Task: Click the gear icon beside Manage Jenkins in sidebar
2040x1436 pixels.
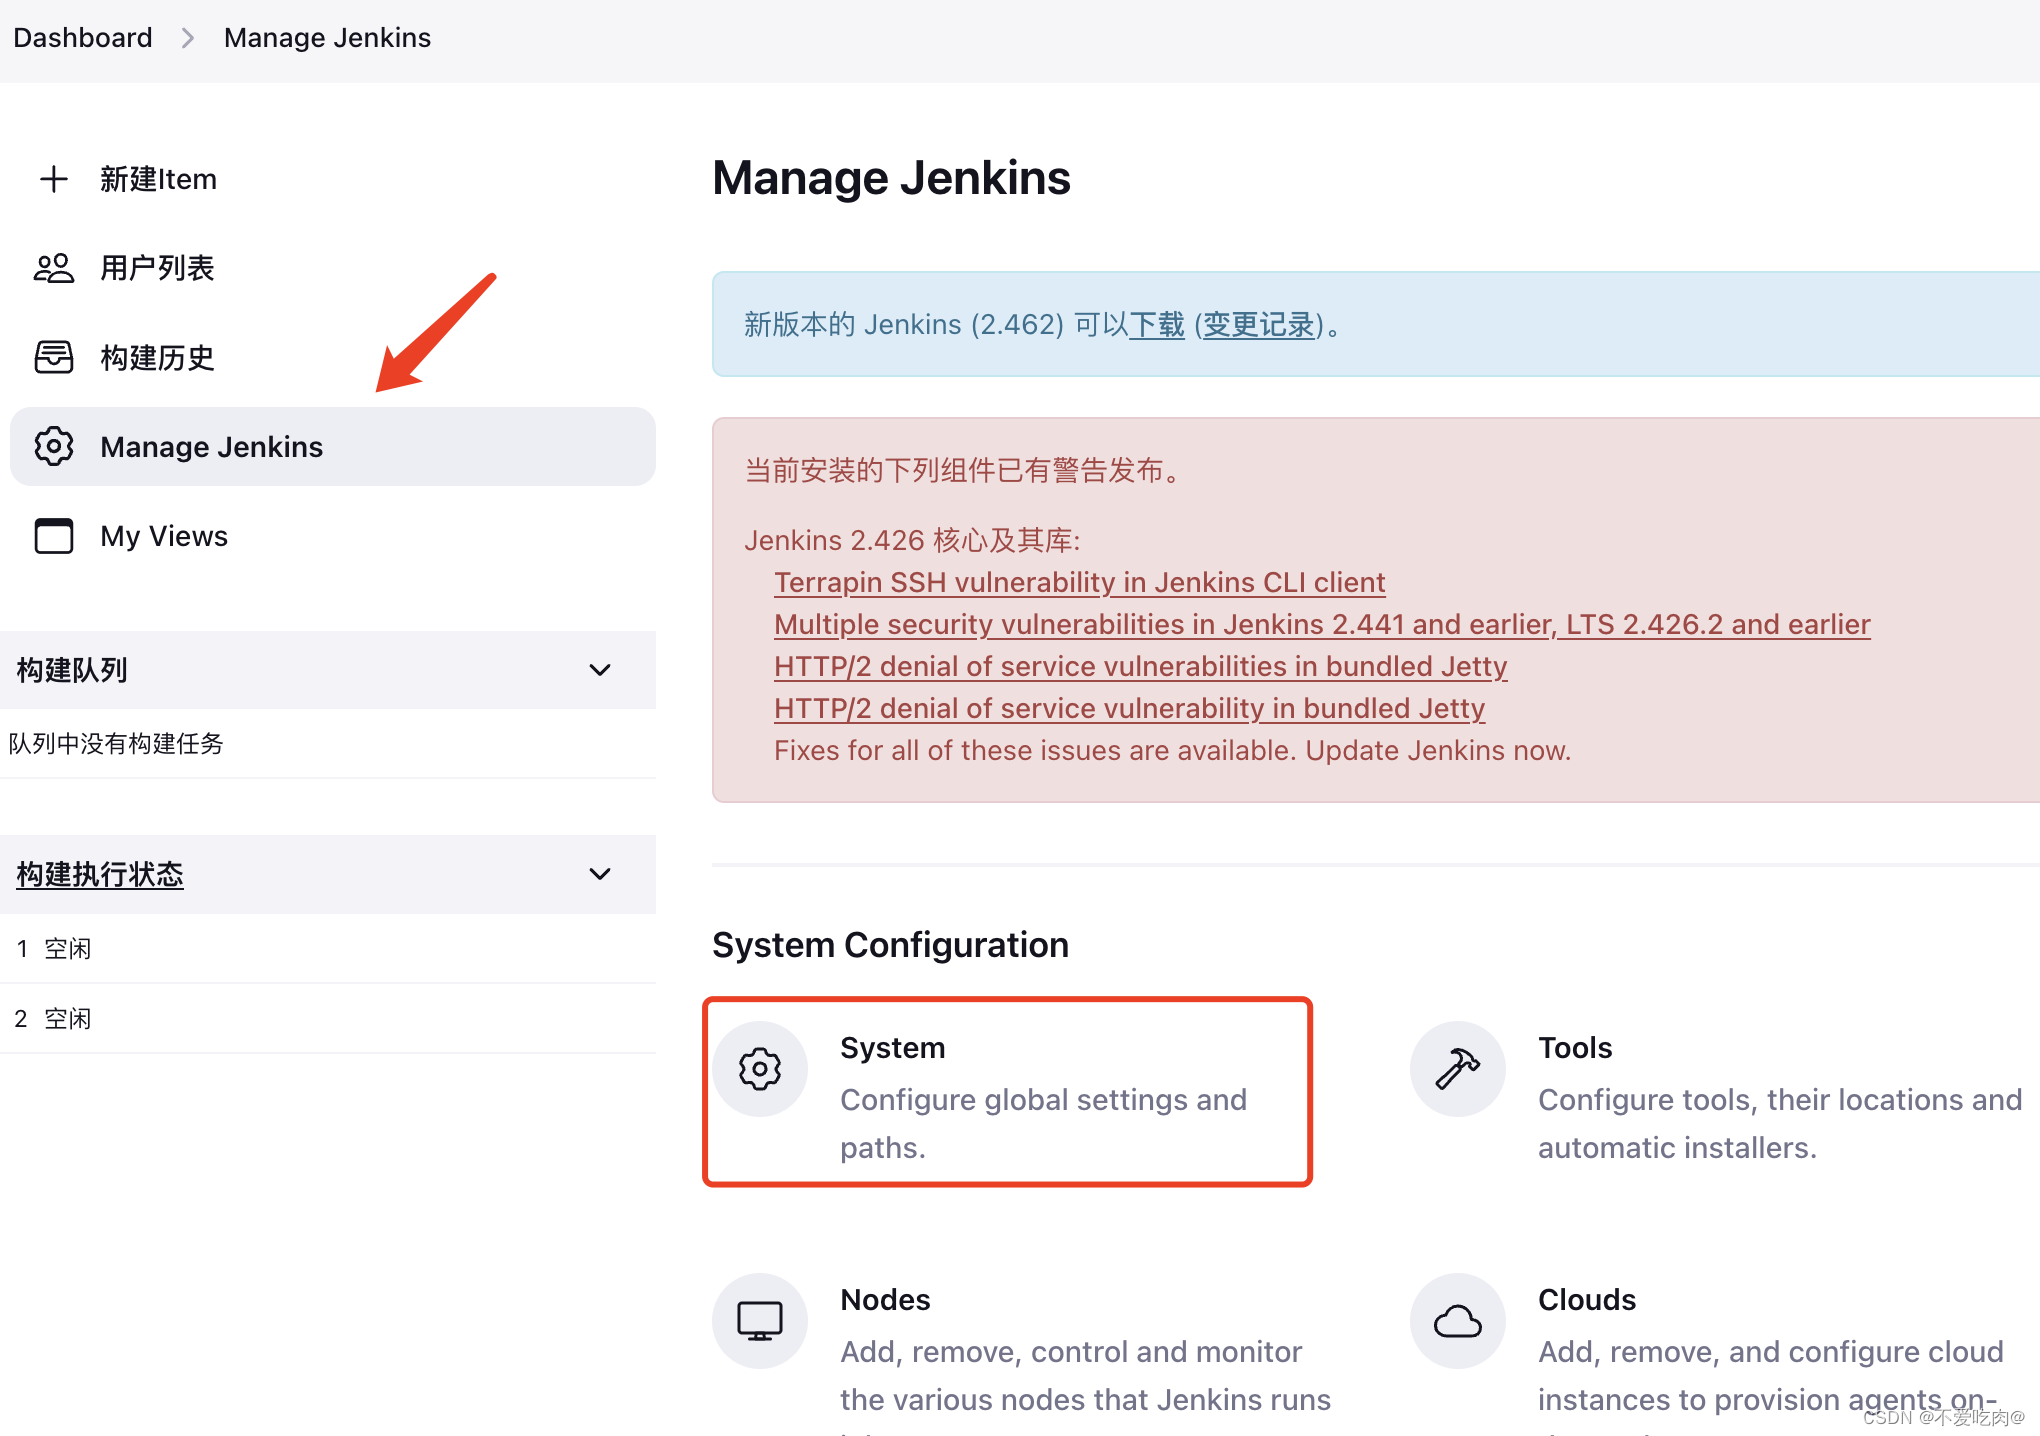Action: coord(54,446)
